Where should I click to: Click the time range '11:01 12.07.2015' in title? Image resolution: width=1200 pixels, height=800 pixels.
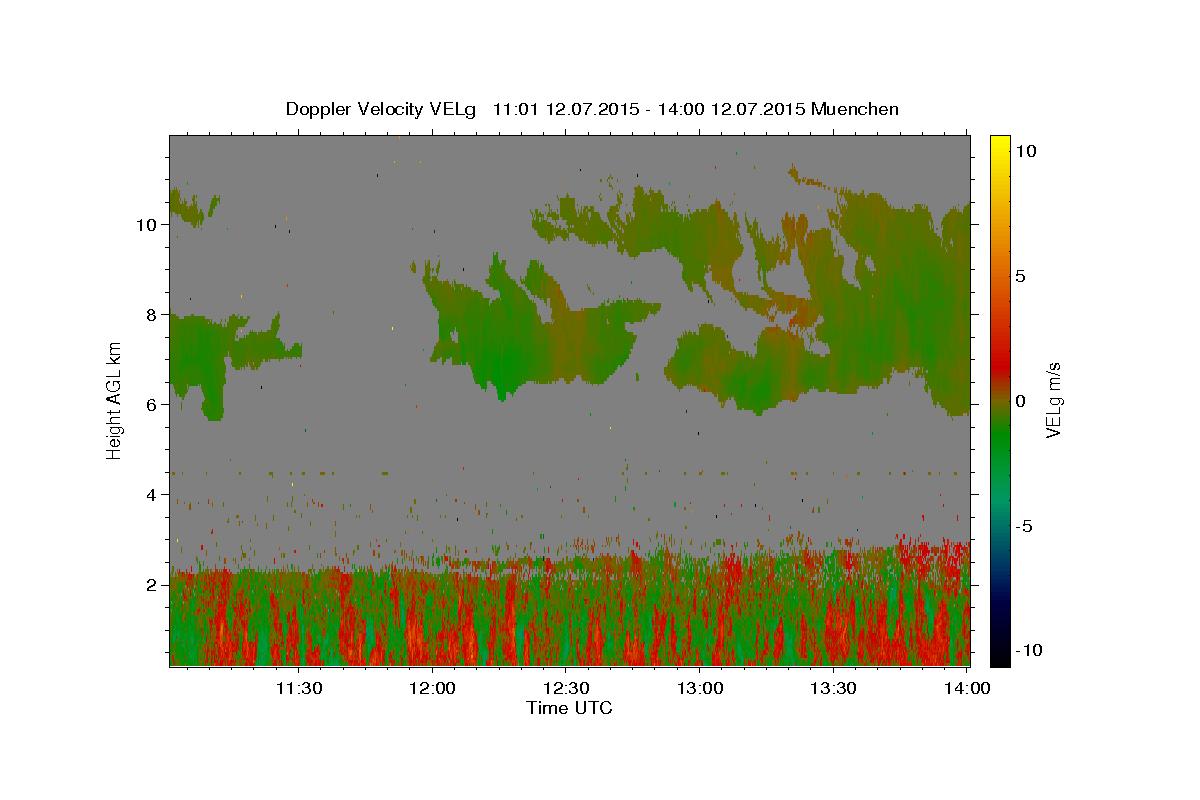[567, 109]
